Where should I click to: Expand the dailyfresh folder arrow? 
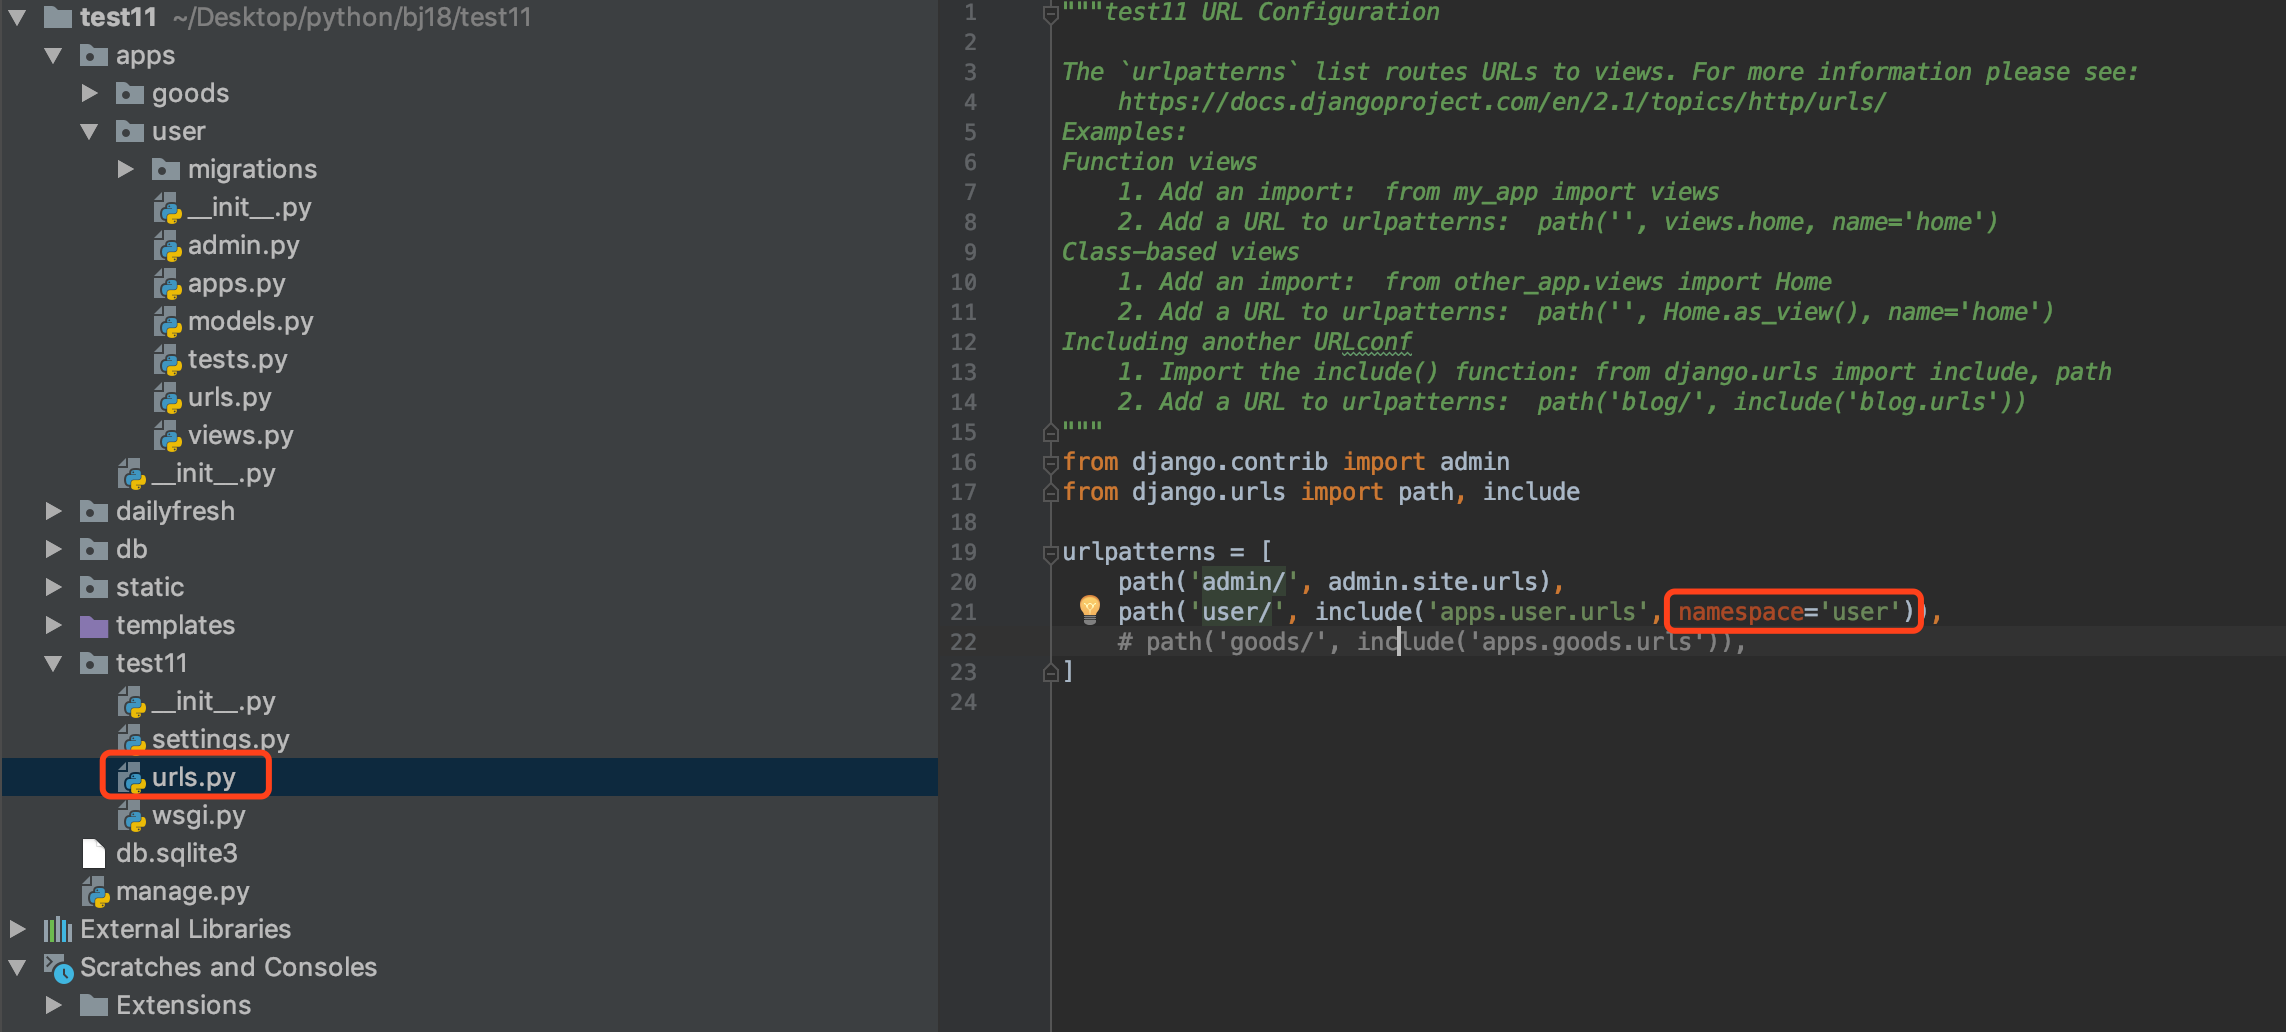(x=53, y=511)
